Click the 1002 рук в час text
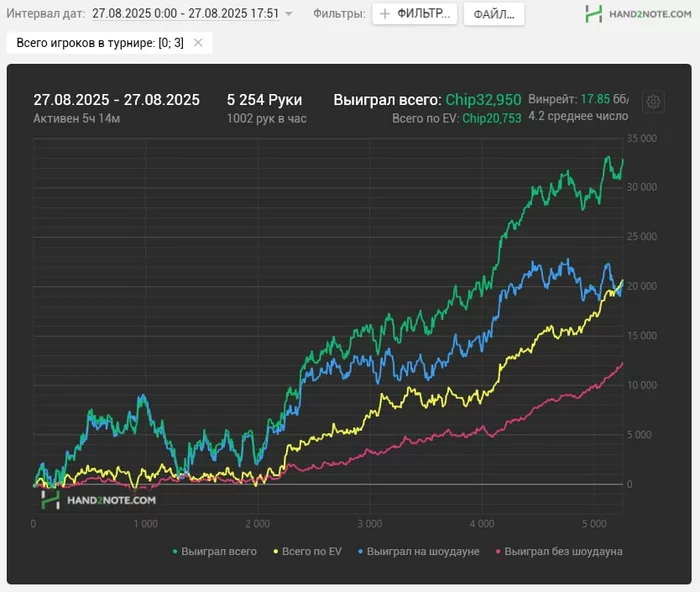The height and width of the screenshot is (592, 700). (267, 118)
